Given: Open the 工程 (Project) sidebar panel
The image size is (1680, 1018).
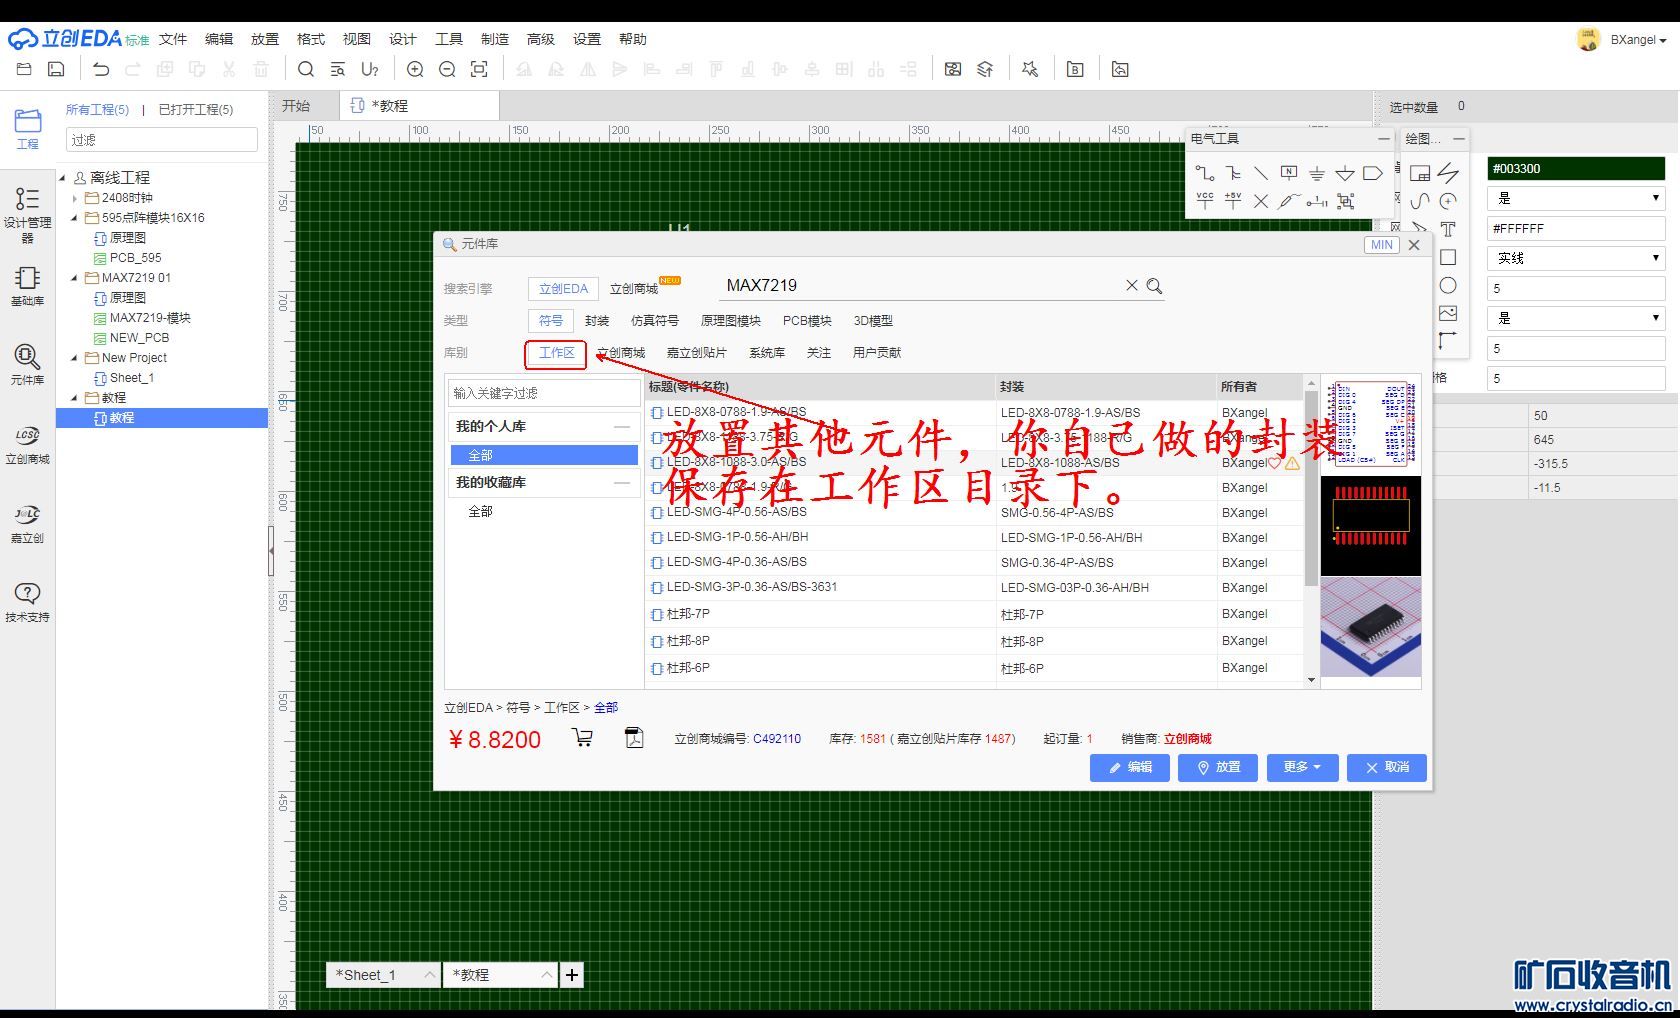Looking at the screenshot, I should click(x=27, y=128).
